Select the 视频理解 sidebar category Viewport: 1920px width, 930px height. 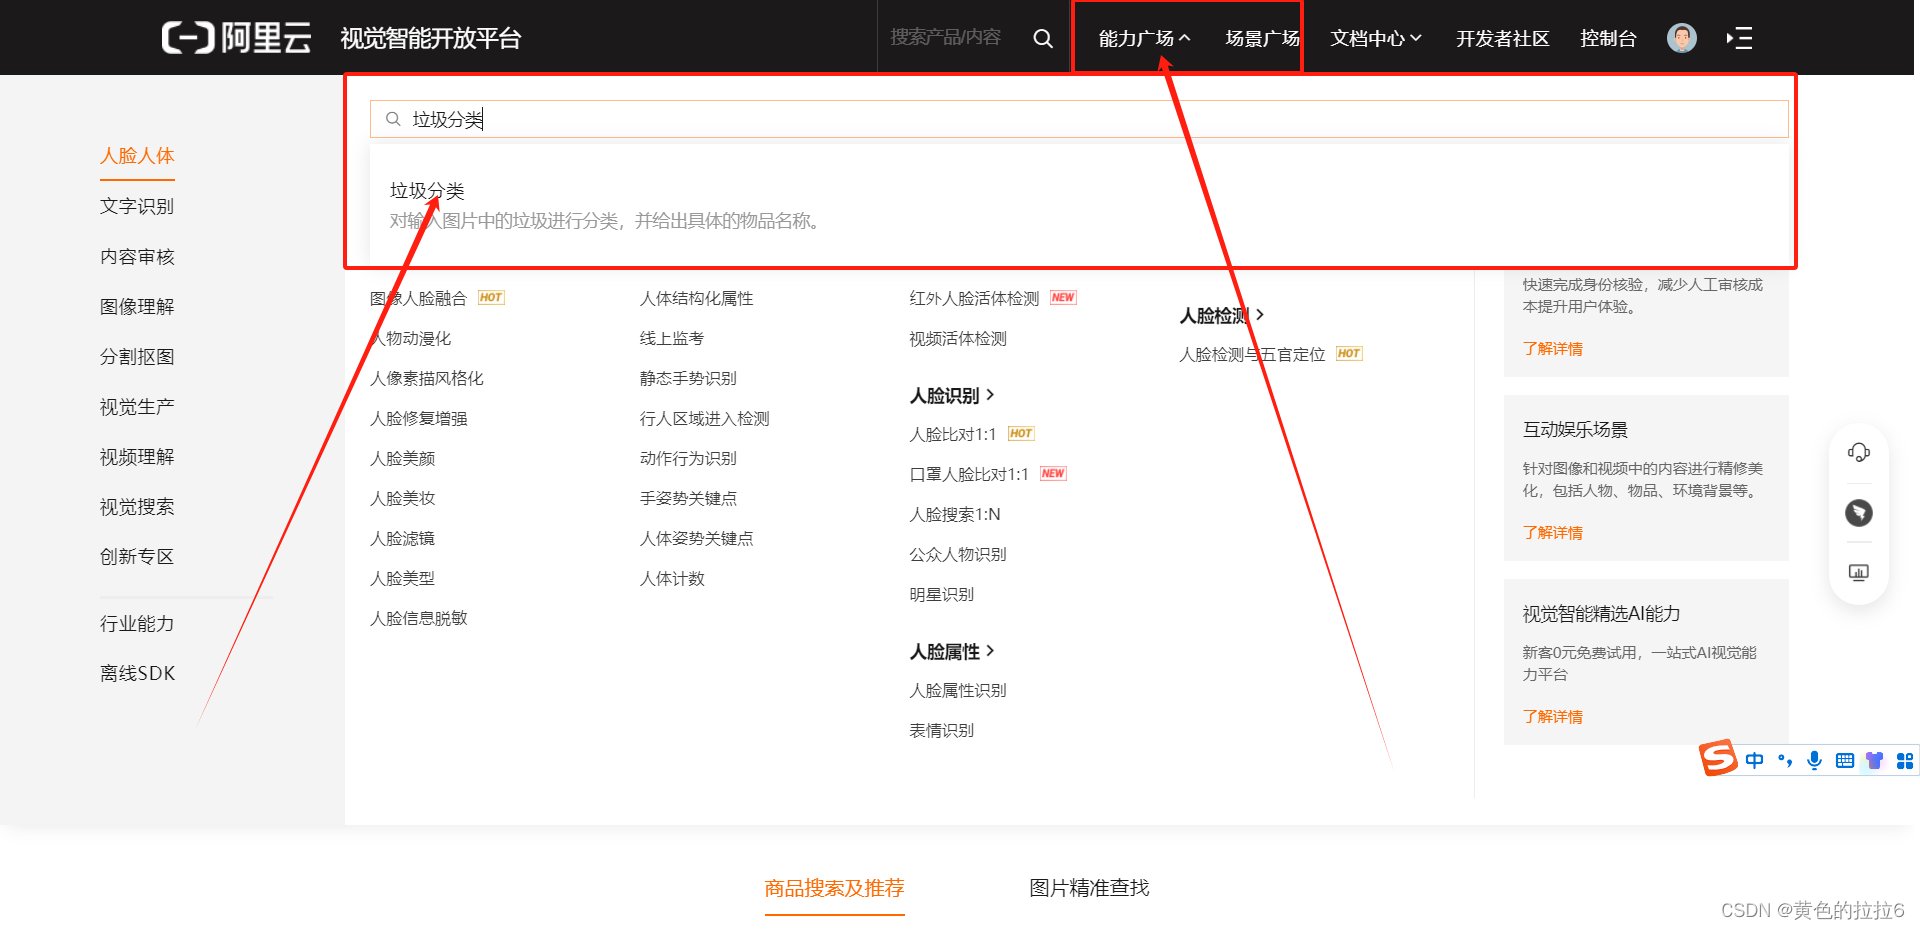click(137, 457)
